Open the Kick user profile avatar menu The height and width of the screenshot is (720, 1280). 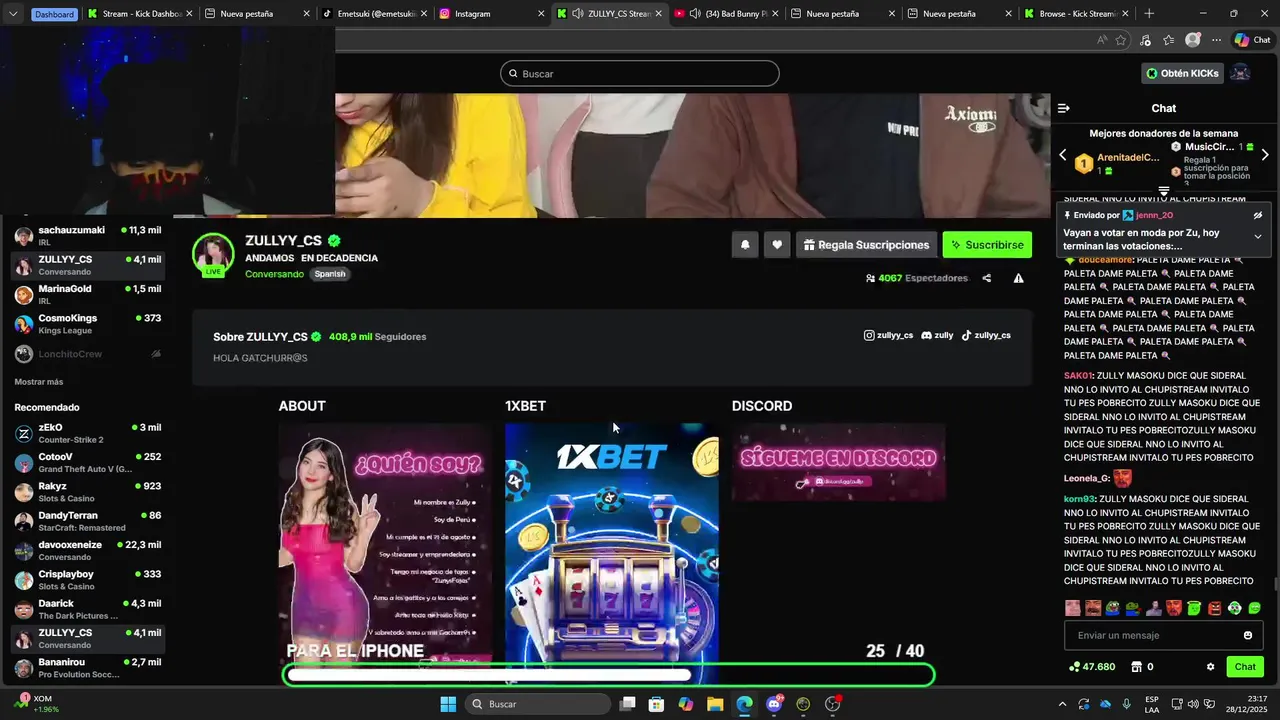[1240, 73]
